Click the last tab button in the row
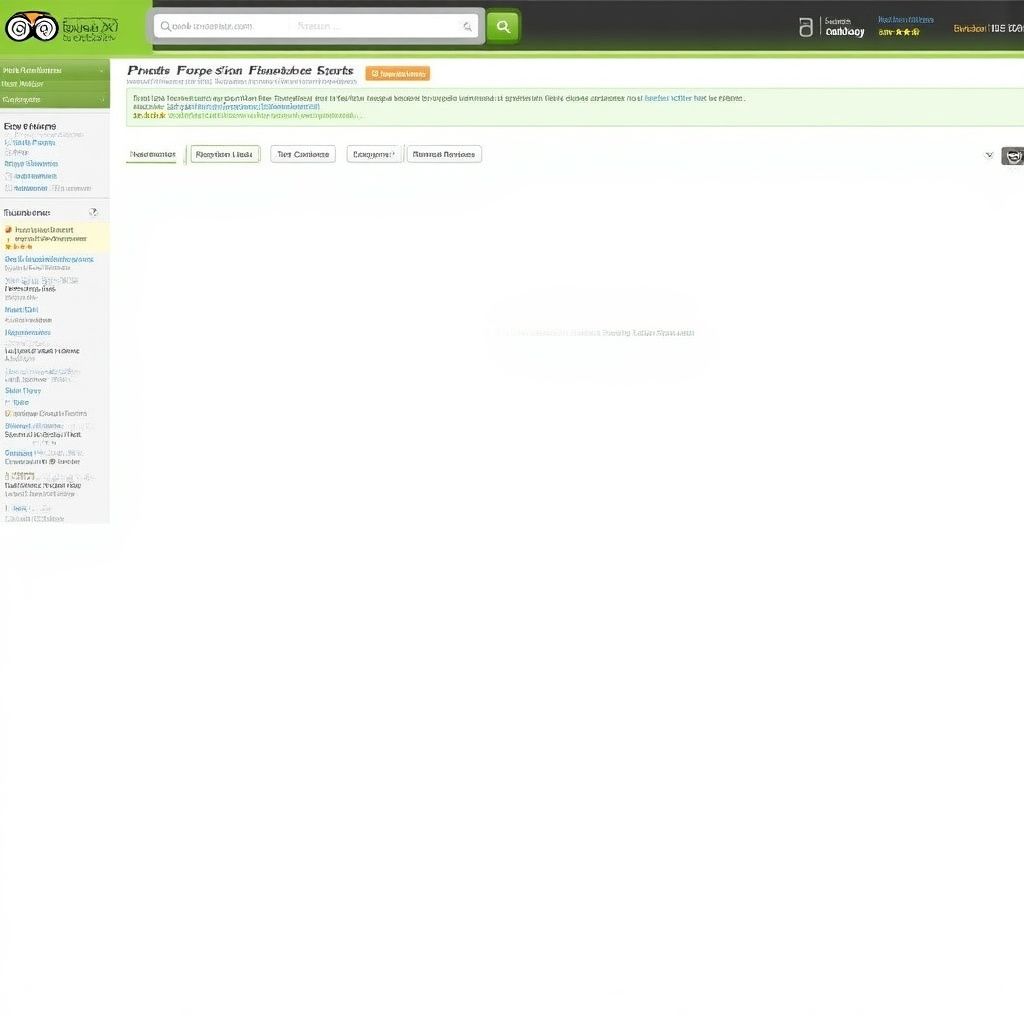1024x1024 pixels. [x=444, y=155]
